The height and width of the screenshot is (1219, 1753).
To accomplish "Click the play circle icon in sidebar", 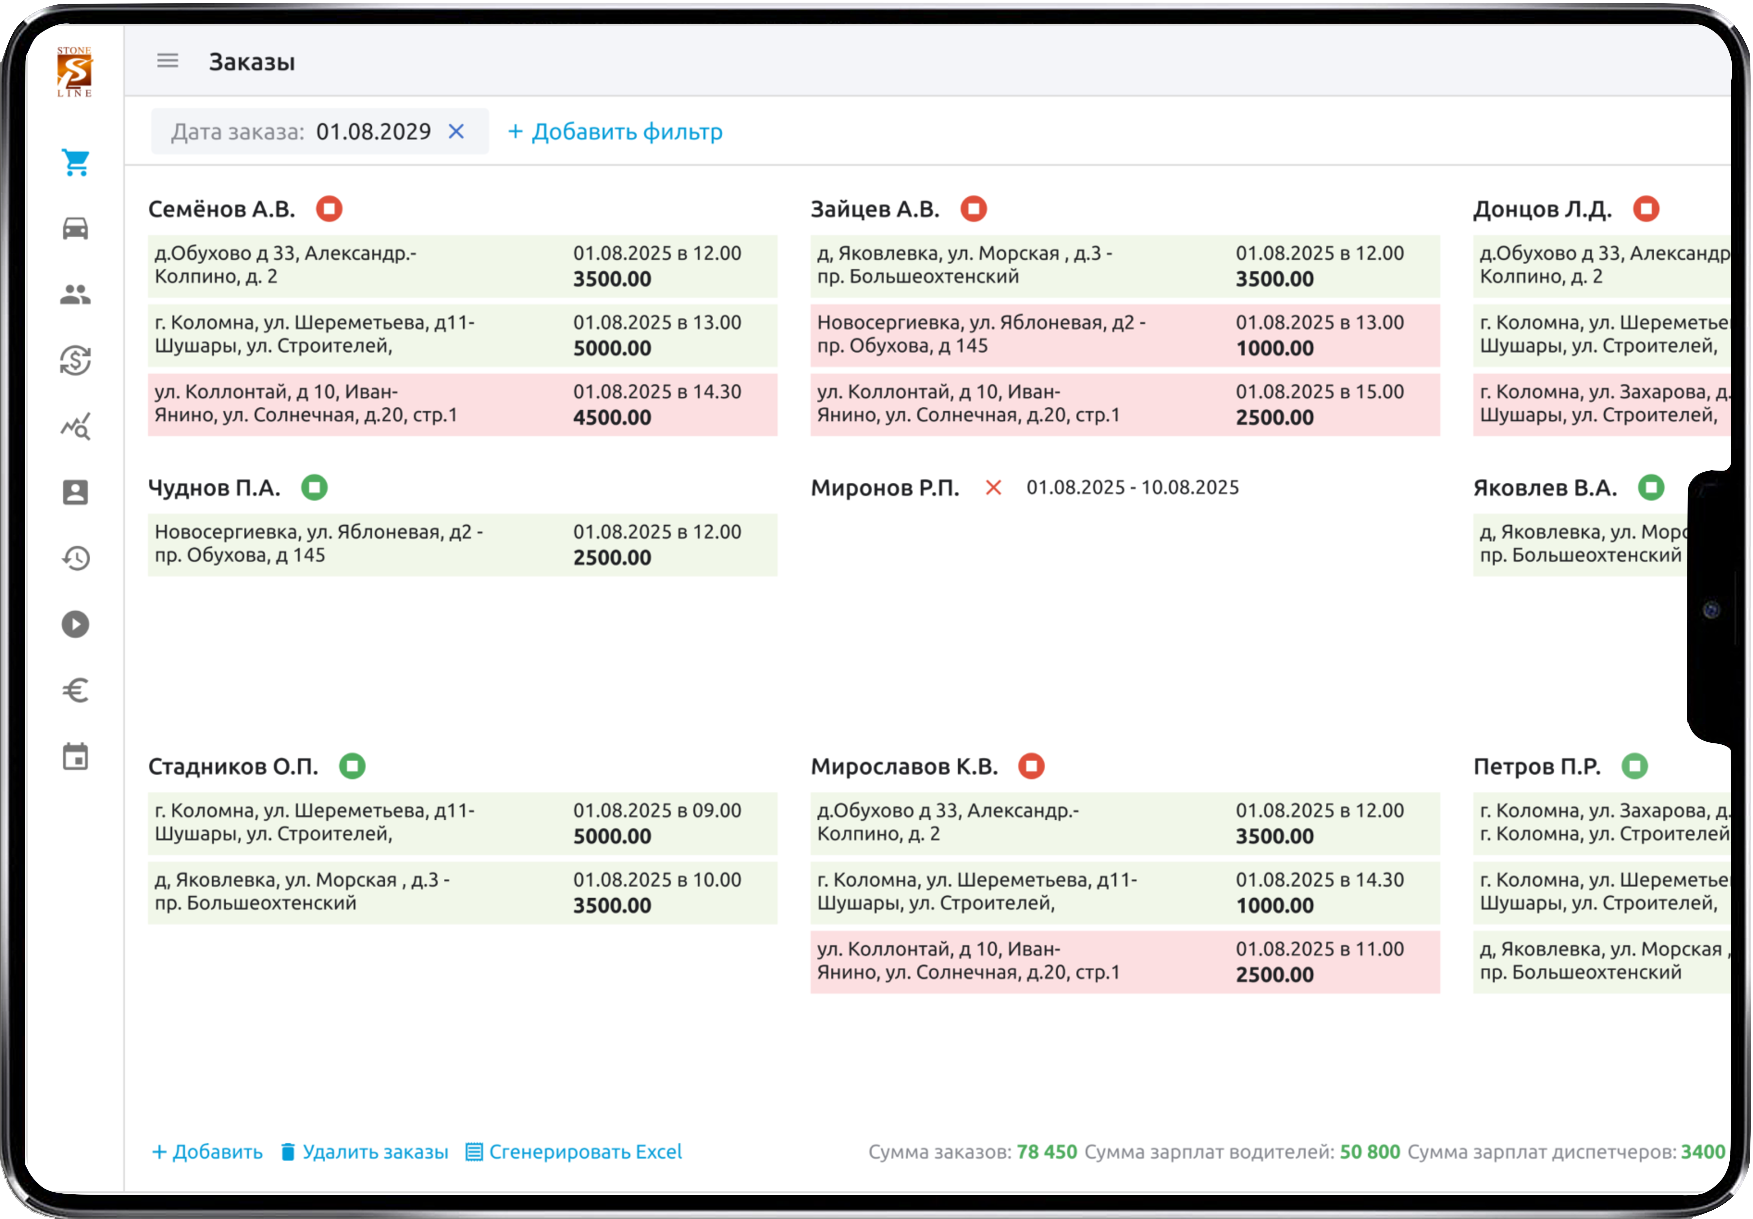I will (76, 624).
